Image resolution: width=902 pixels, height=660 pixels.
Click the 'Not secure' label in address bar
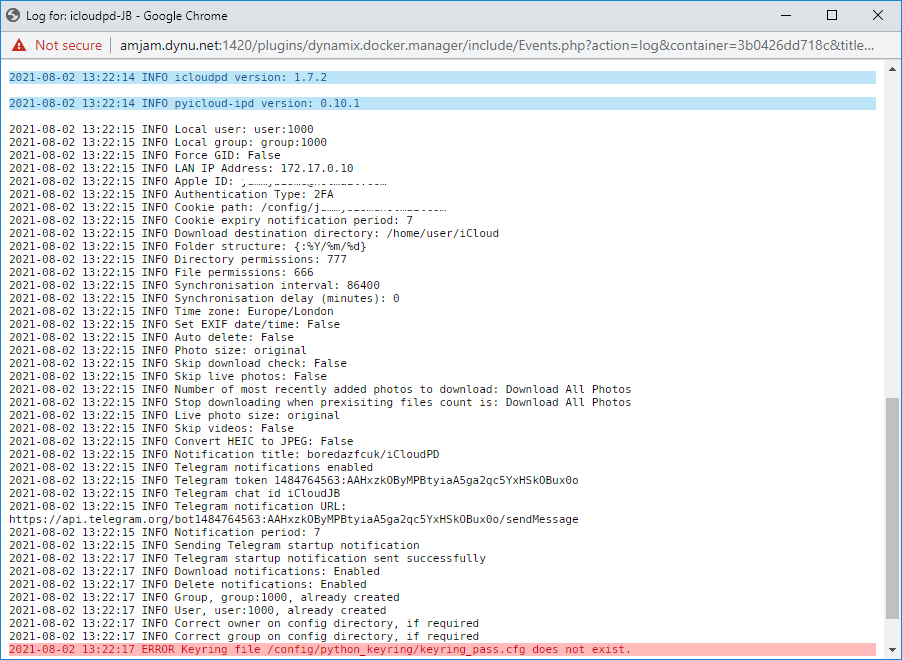pyautogui.click(x=68, y=45)
